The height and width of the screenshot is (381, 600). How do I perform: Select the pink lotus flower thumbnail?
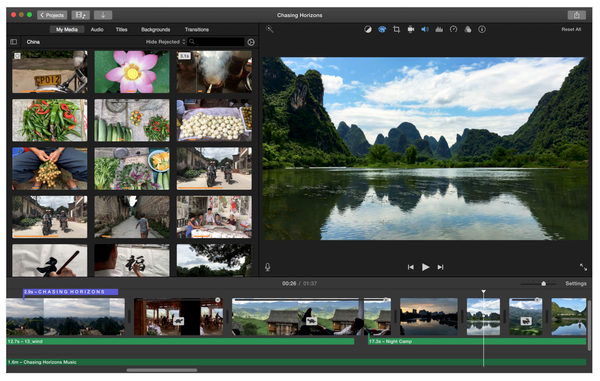click(132, 72)
